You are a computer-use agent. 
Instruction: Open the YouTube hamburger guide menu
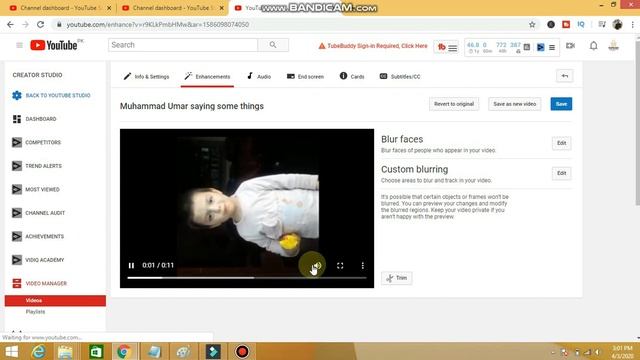tap(19, 45)
